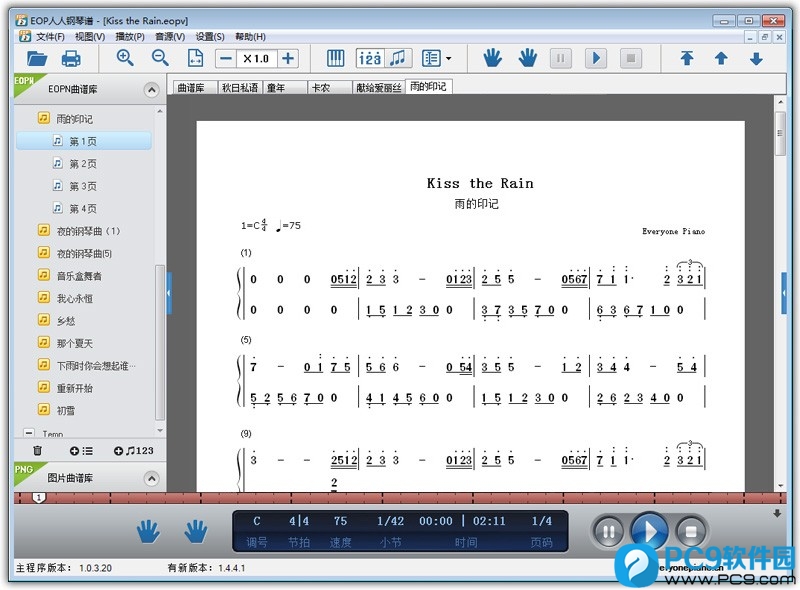Open 第 3 页 of the score
The image size is (800, 590).
83,186
